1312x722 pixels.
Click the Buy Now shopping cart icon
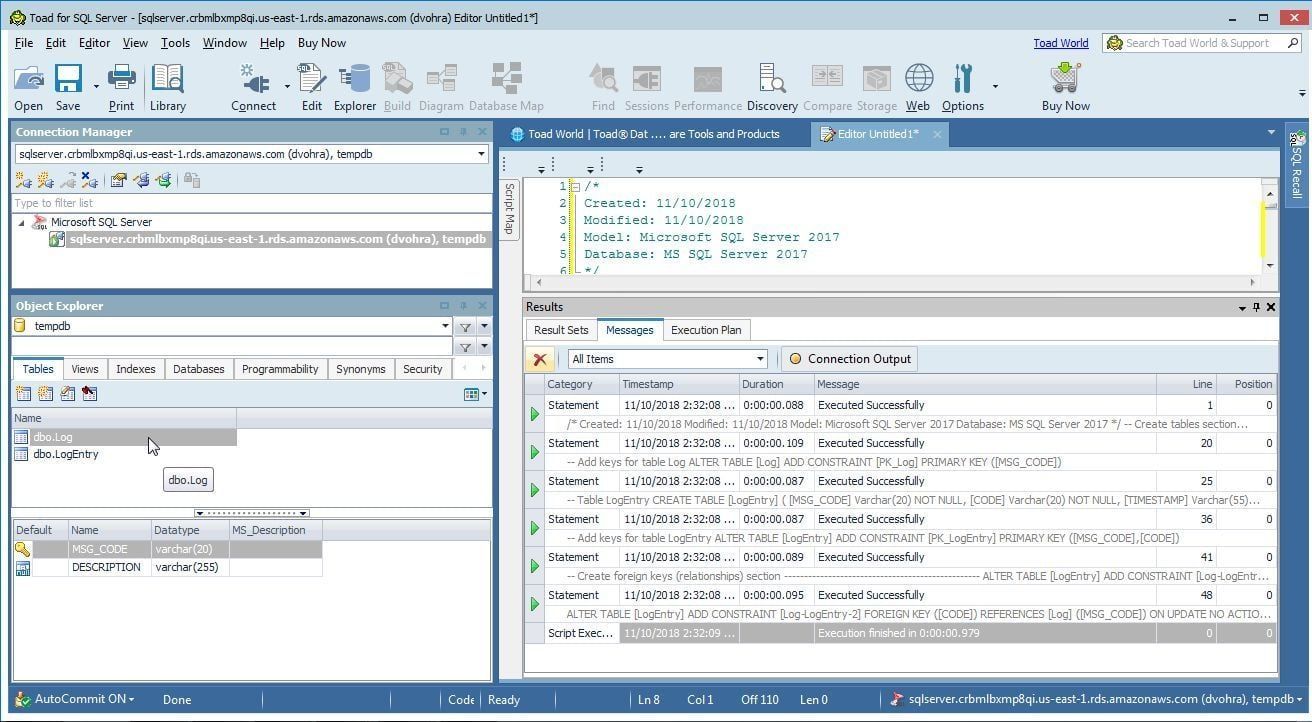coord(1065,87)
